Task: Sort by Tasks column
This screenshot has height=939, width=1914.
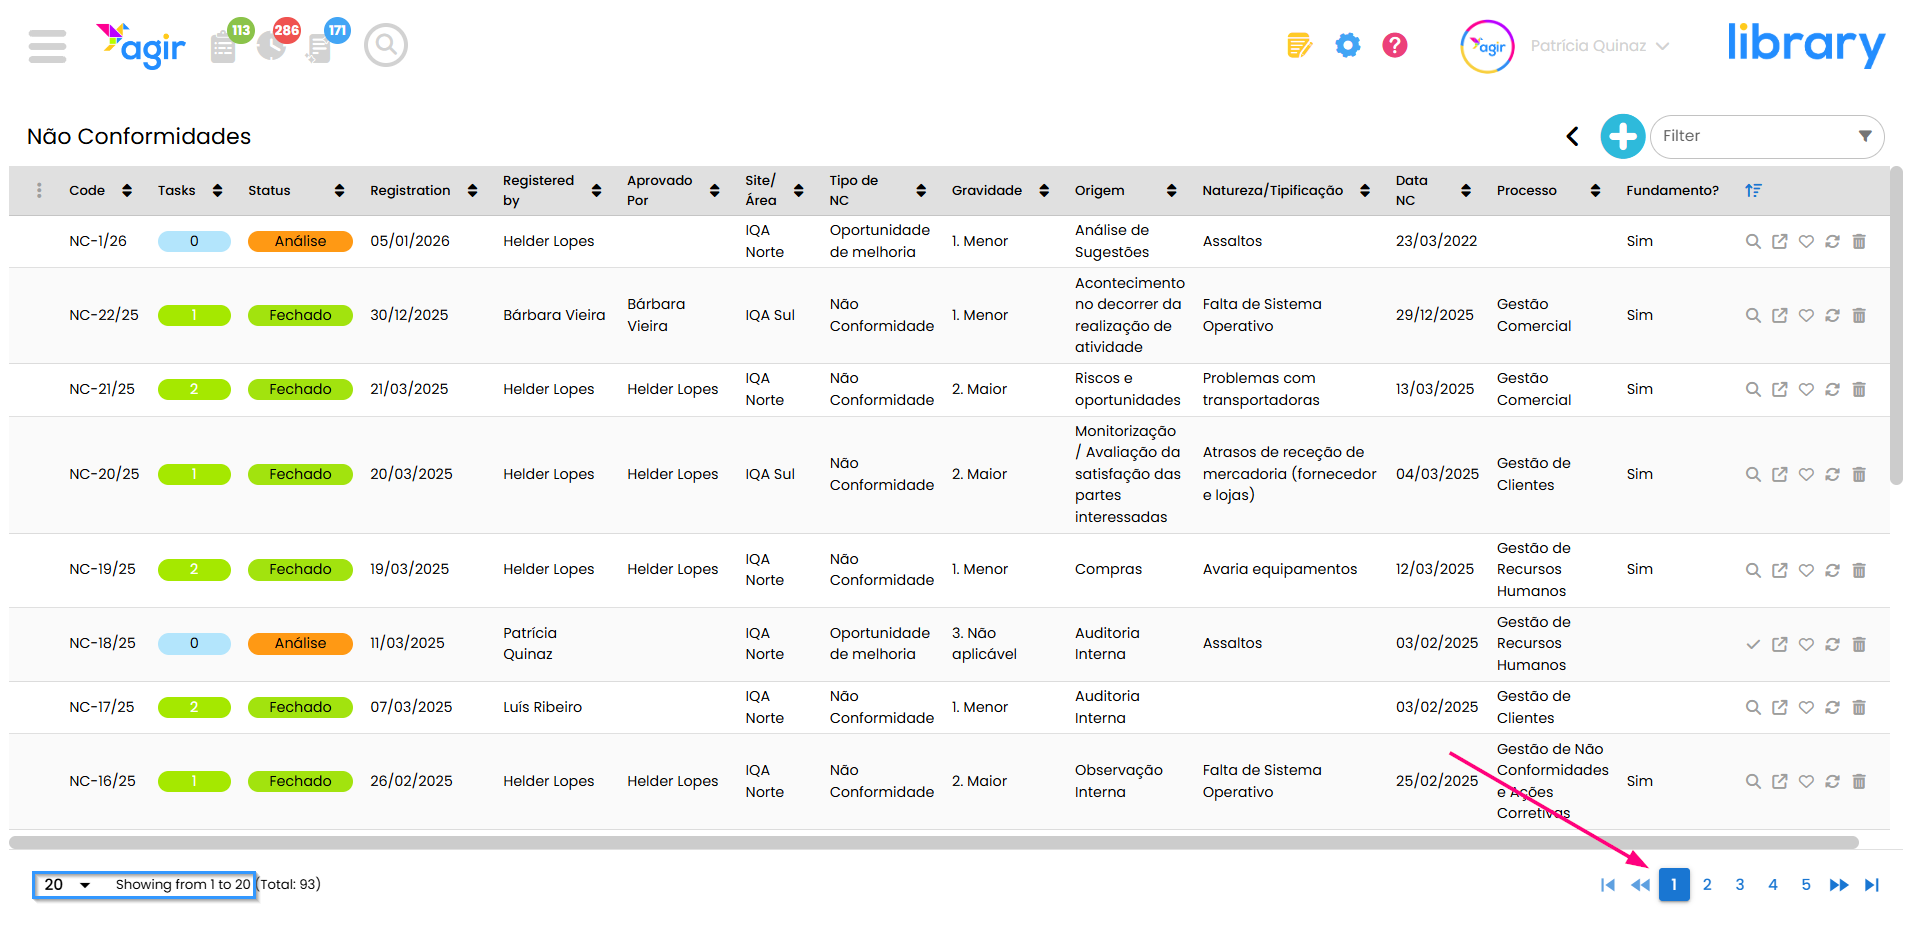Action: [217, 190]
